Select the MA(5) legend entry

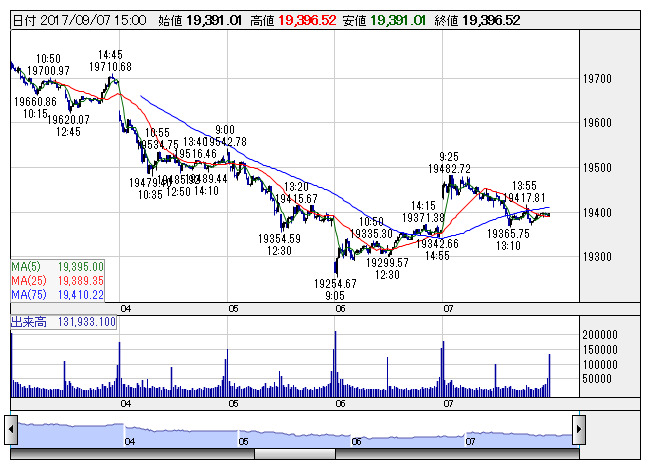pyautogui.click(x=57, y=267)
